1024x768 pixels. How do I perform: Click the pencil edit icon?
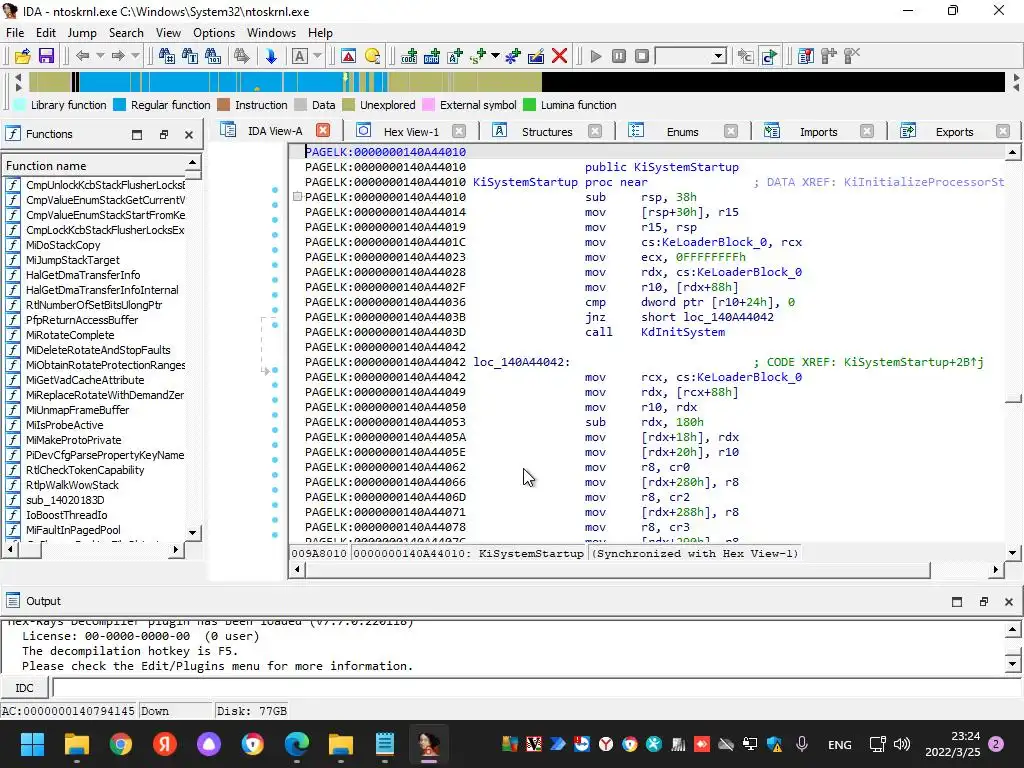point(536,56)
